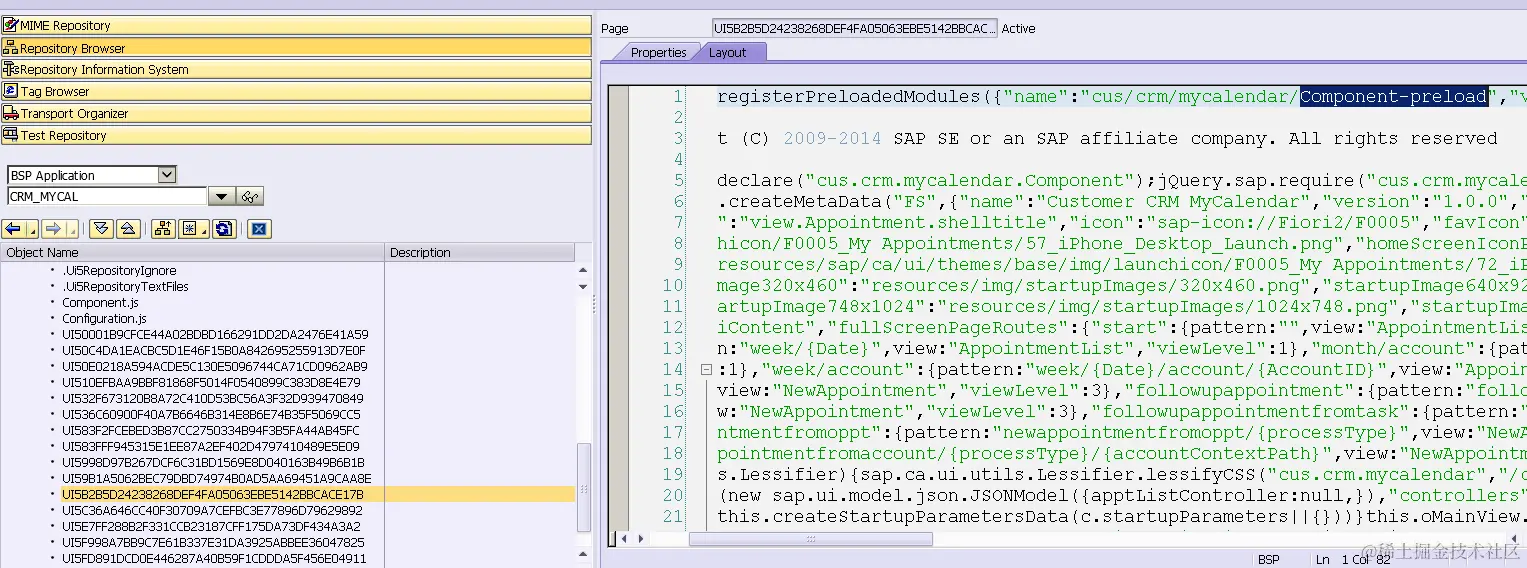Click the Tag Browser icon
The height and width of the screenshot is (568, 1527).
[x=11, y=91]
